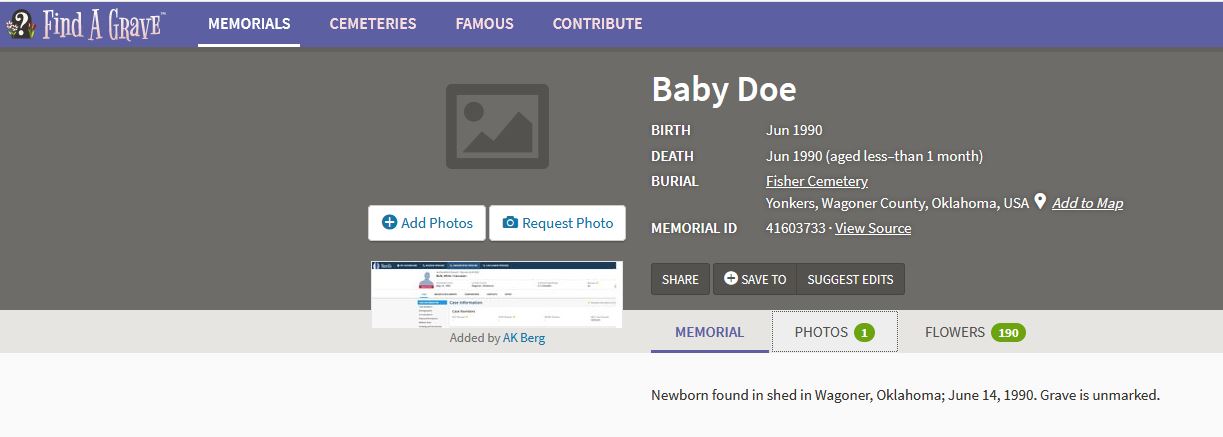Open the Famous navigation item
Viewport: 1223px width, 437px height.
[484, 24]
